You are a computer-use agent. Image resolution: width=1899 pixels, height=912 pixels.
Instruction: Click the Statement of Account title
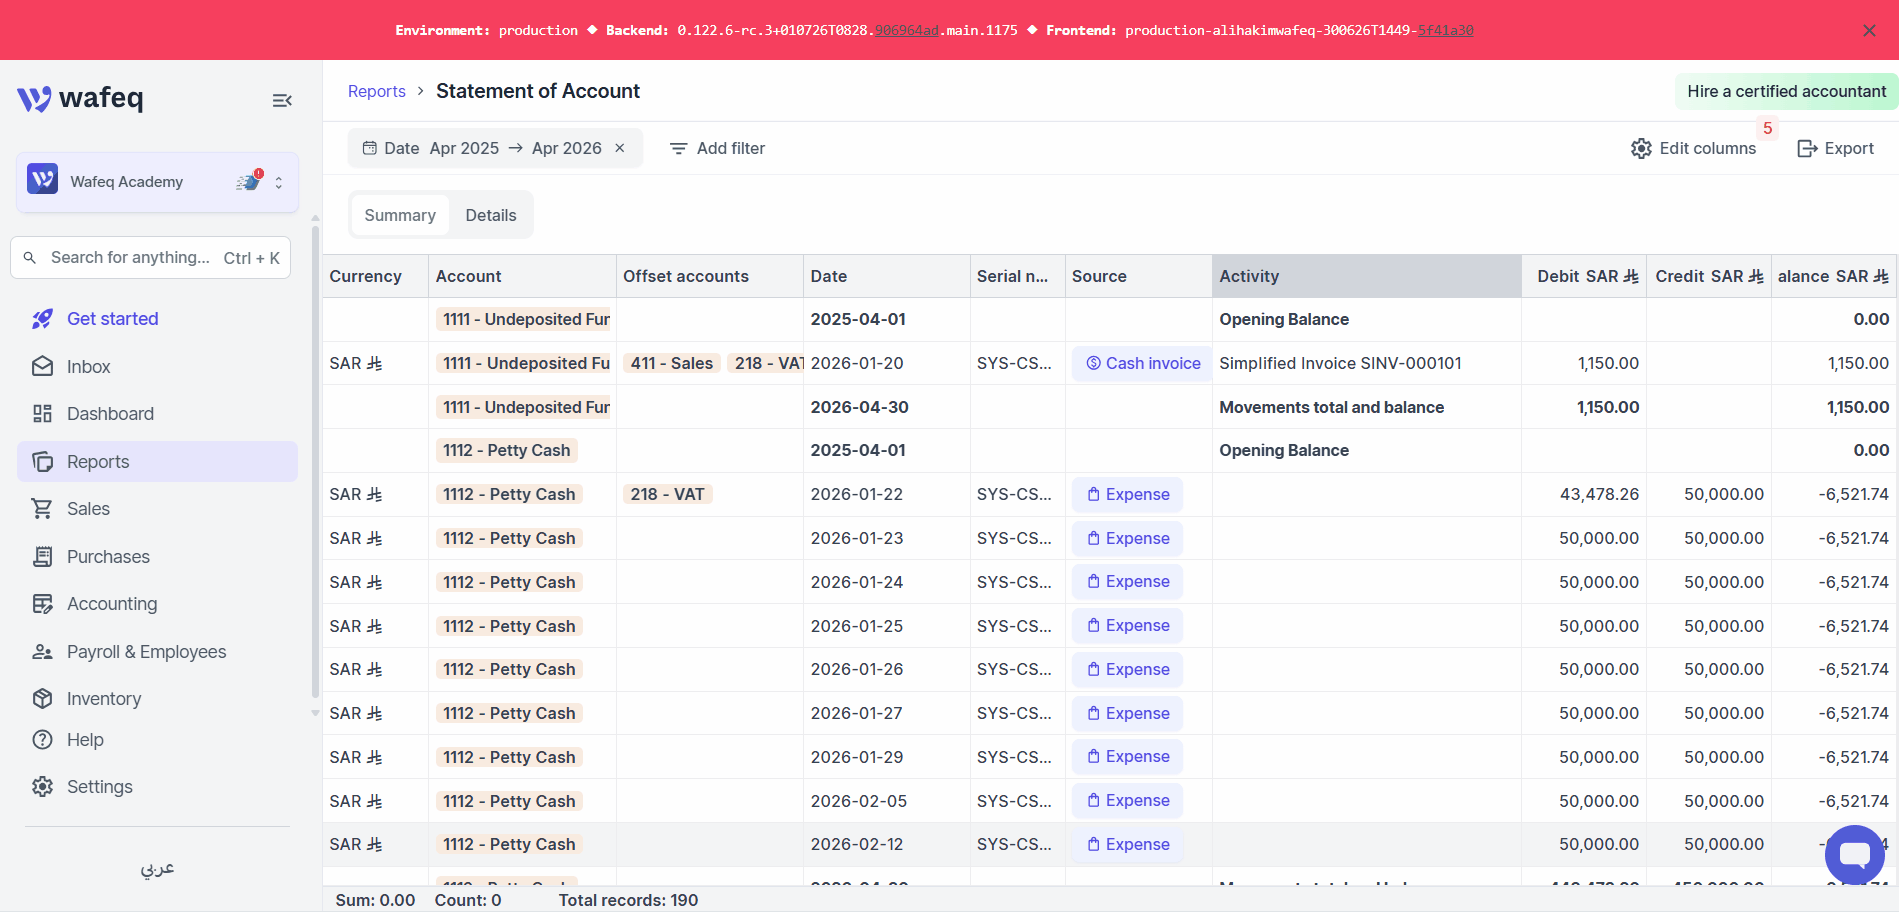pos(538,91)
